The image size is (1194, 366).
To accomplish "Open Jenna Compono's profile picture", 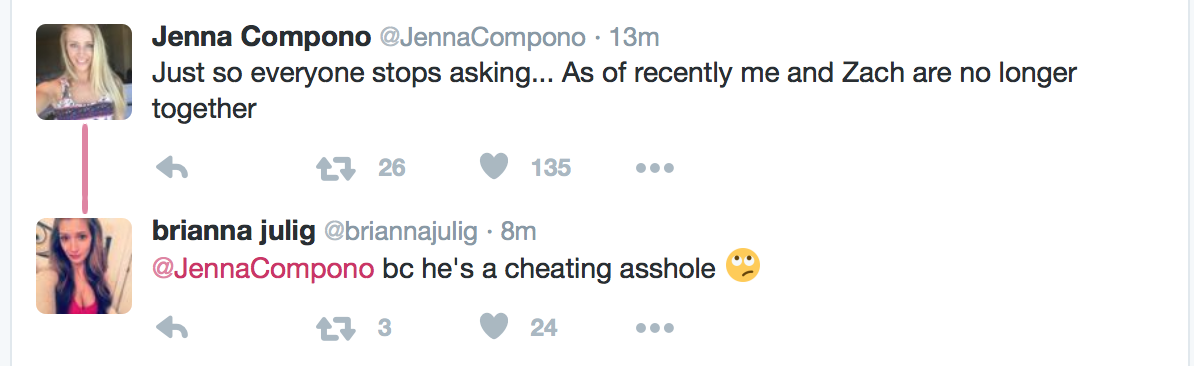I will coord(84,72).
